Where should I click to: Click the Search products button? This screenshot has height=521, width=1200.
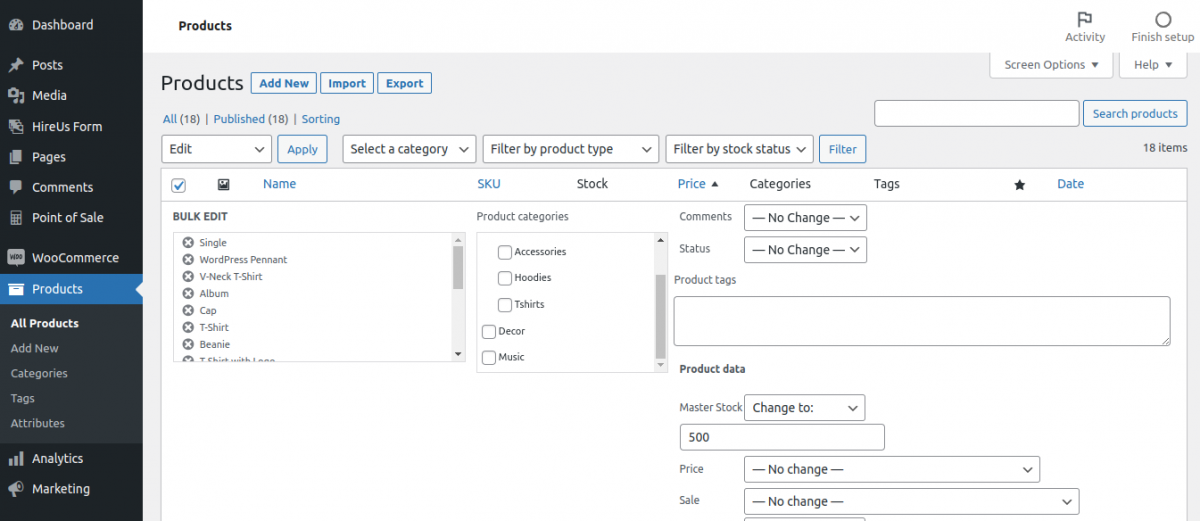coord(1135,114)
